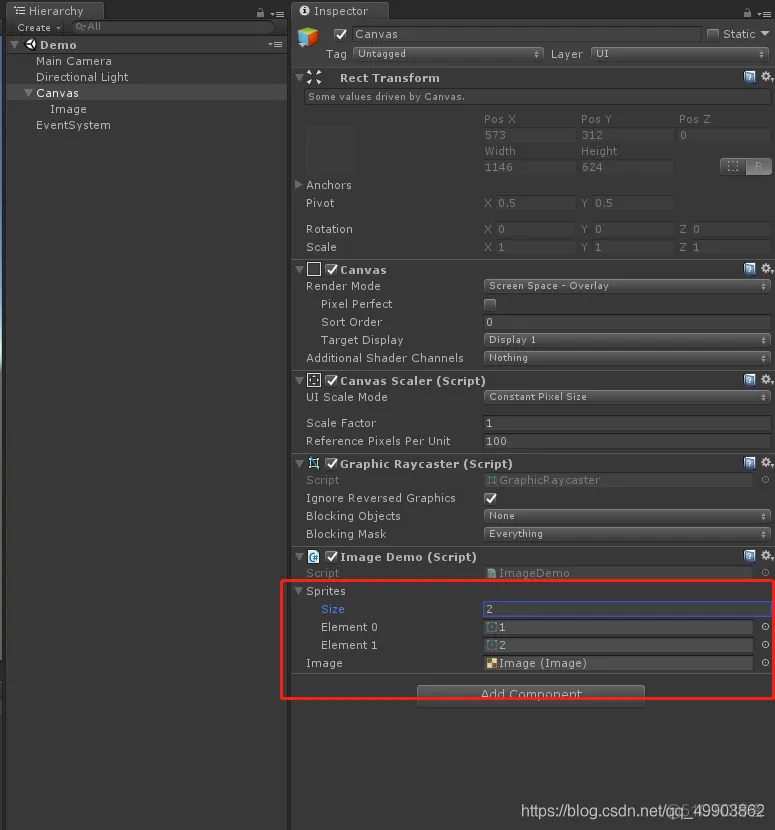
Task: Uncheck Ignore Reversed Graphics
Action: click(490, 498)
